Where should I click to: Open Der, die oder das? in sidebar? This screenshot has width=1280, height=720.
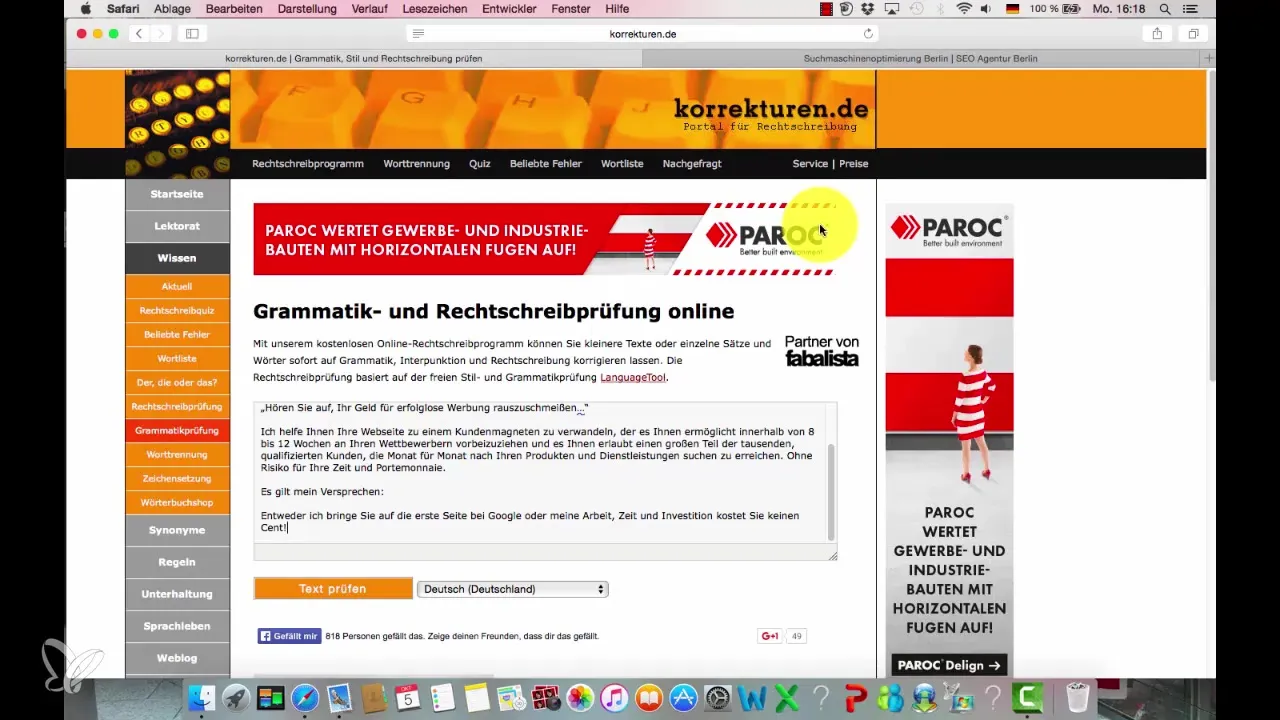click(x=177, y=382)
